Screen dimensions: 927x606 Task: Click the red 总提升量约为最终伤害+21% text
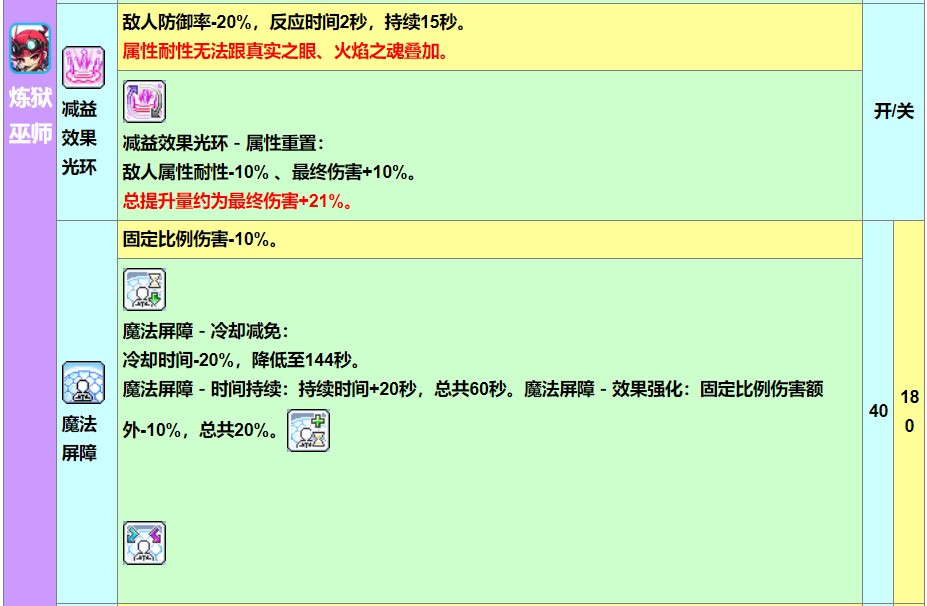236,201
